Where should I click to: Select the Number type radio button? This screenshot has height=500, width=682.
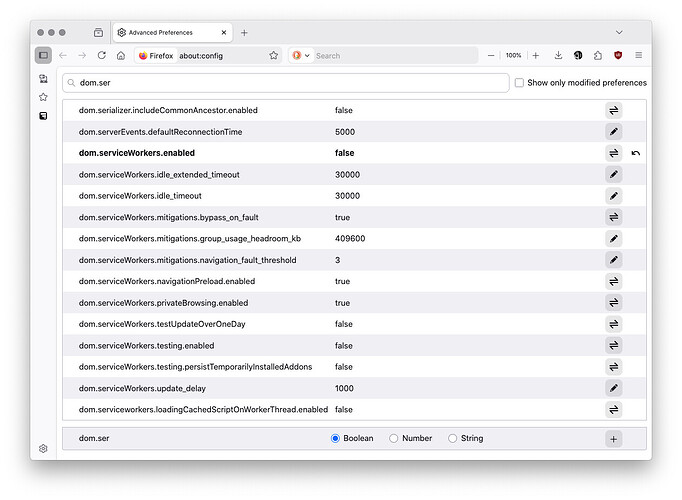[x=394, y=438]
